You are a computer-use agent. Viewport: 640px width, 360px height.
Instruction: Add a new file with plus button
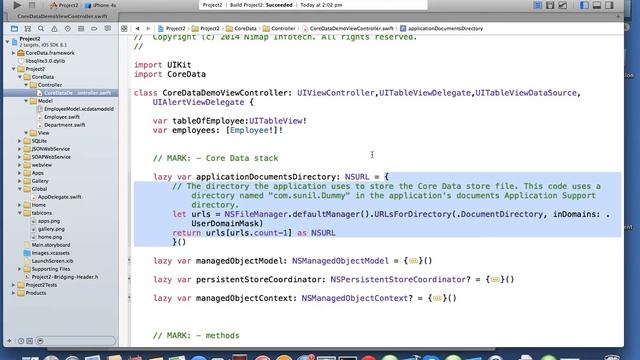click(9, 341)
